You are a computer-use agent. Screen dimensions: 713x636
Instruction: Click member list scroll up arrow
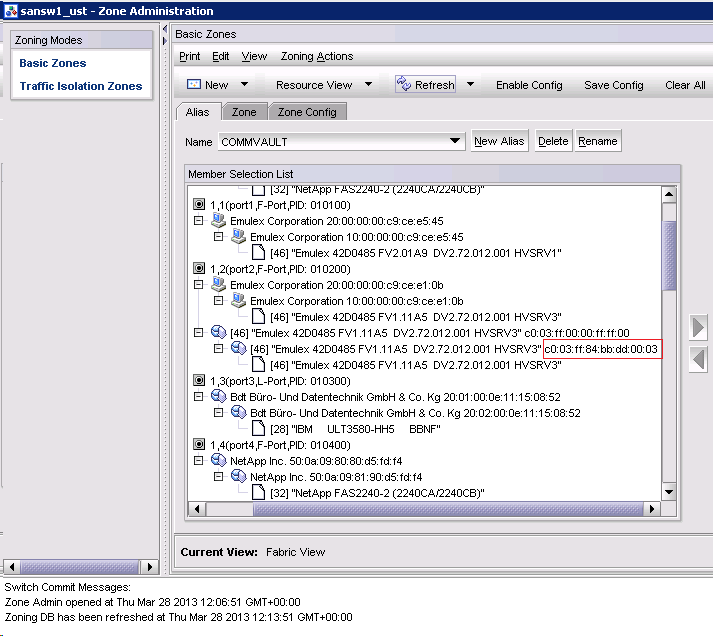click(669, 195)
